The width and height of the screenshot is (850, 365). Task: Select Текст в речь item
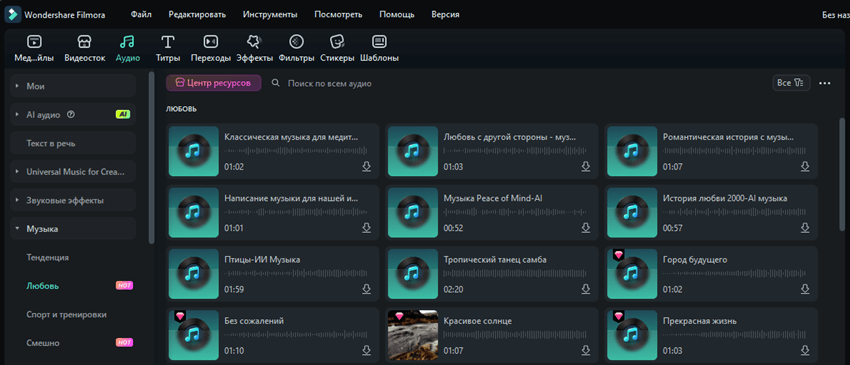[x=73, y=143]
